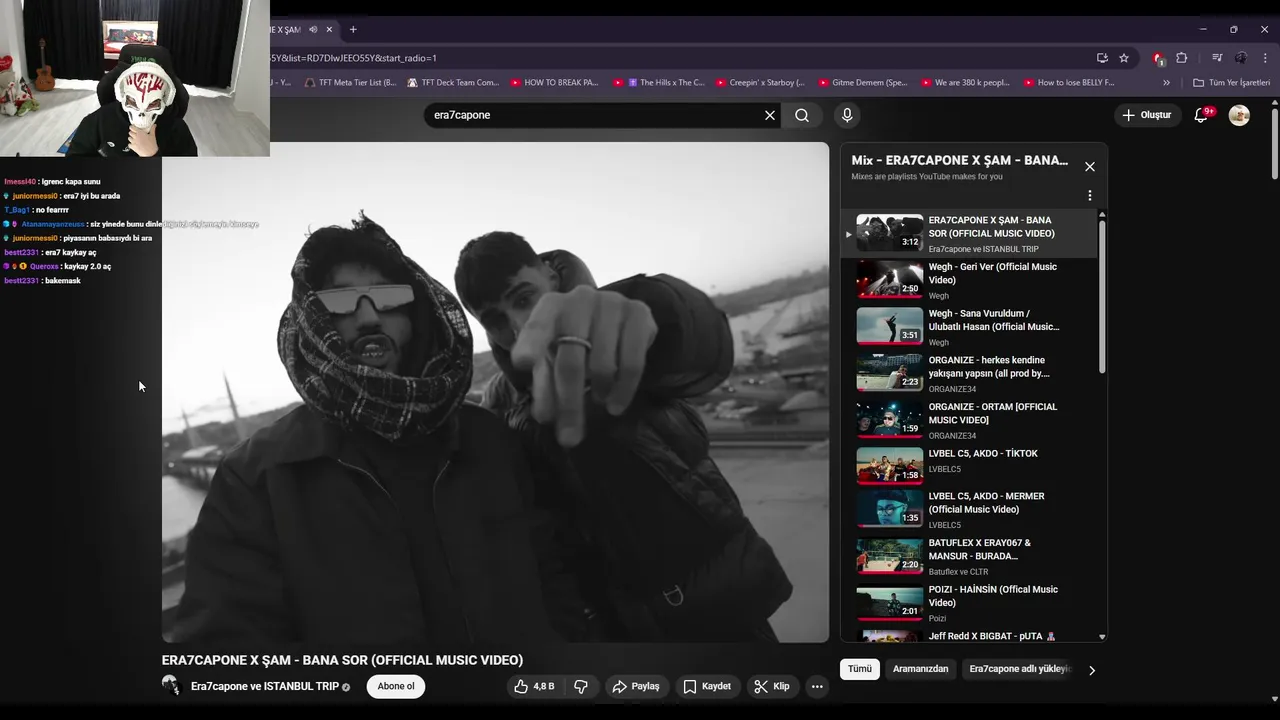Play LVBEL C5, AKDO - TİKTOK

point(968,465)
